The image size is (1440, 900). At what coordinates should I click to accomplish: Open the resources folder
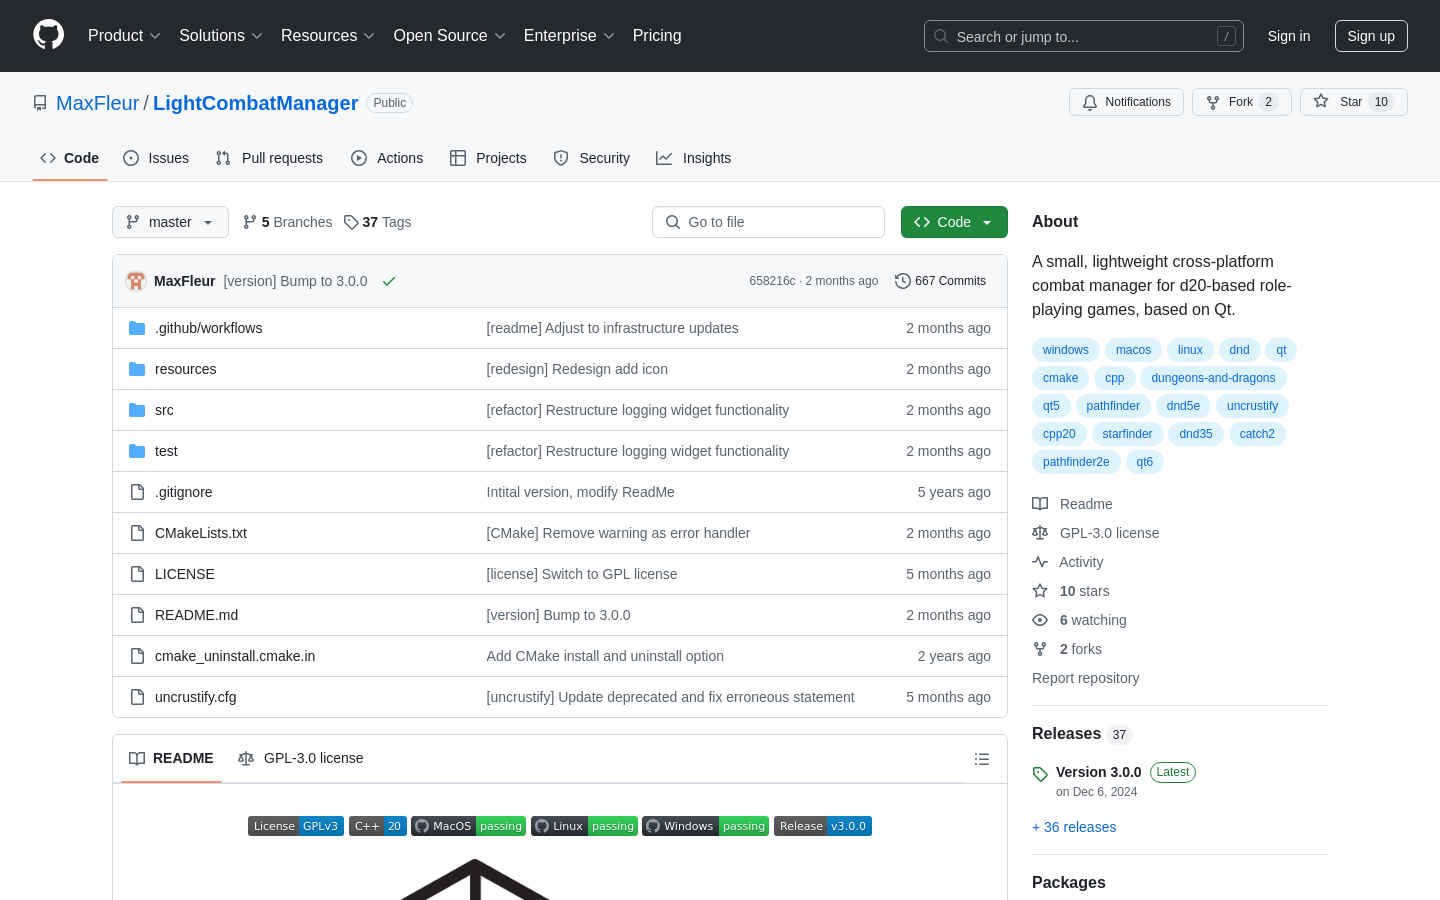[185, 369]
